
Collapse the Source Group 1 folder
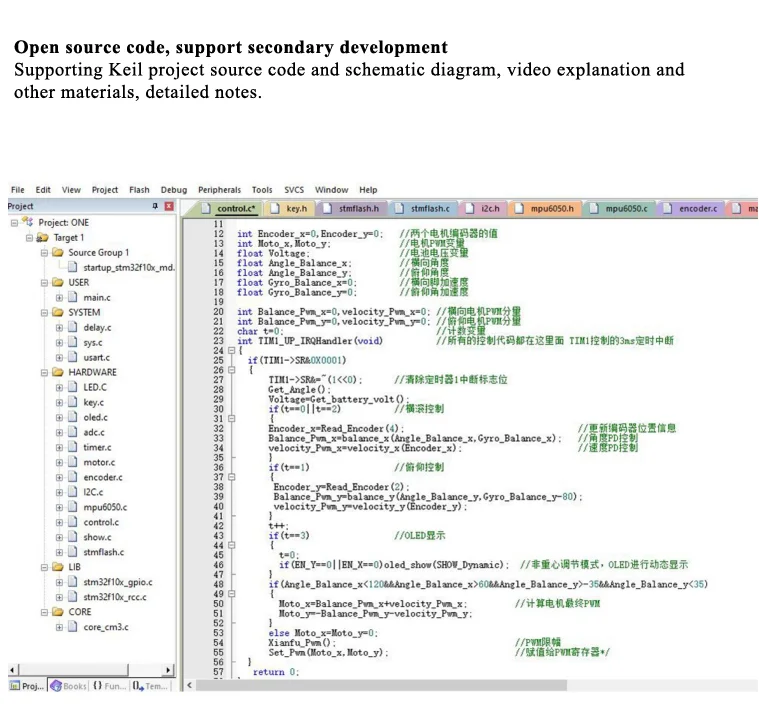pos(45,253)
